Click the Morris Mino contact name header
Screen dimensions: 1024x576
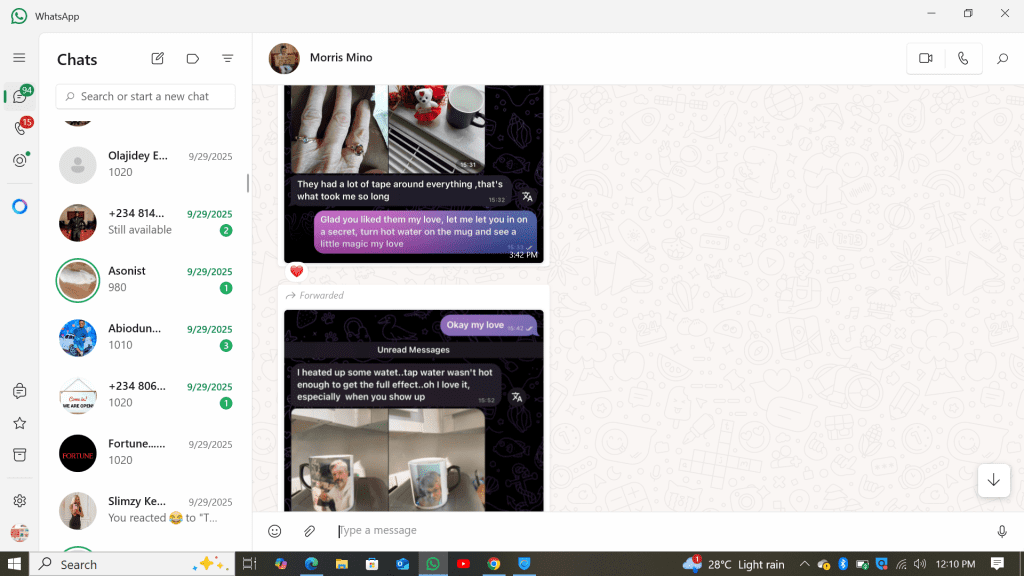click(x=341, y=58)
